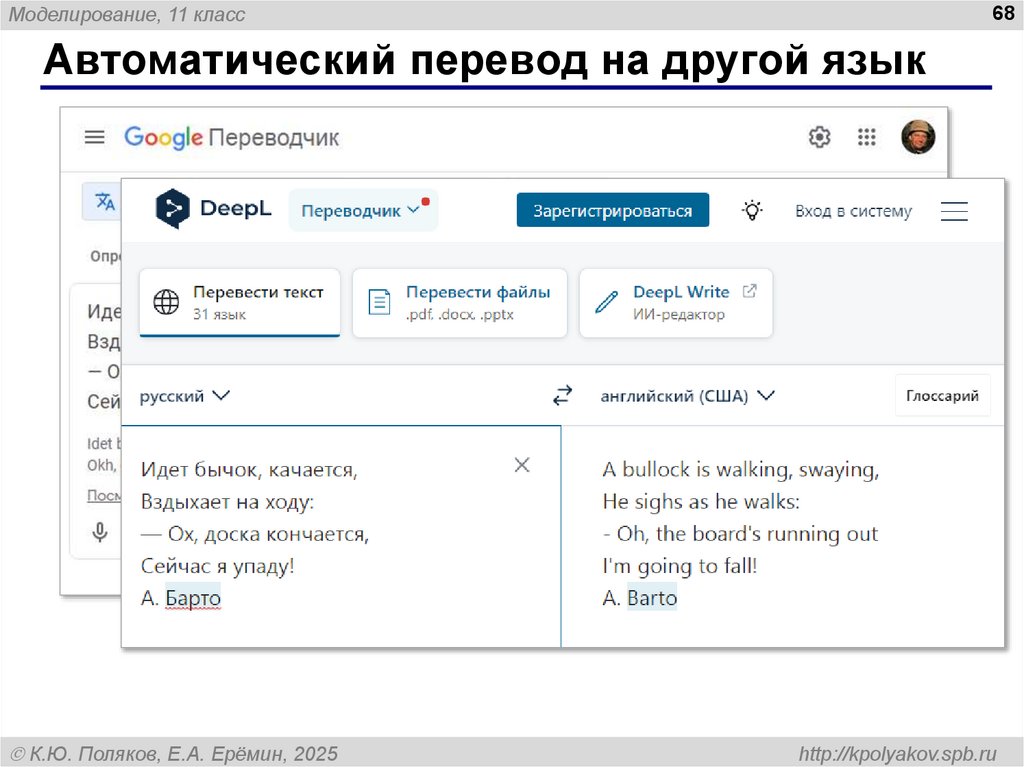Open the Глоссарий button
1024x767 pixels.
click(942, 396)
